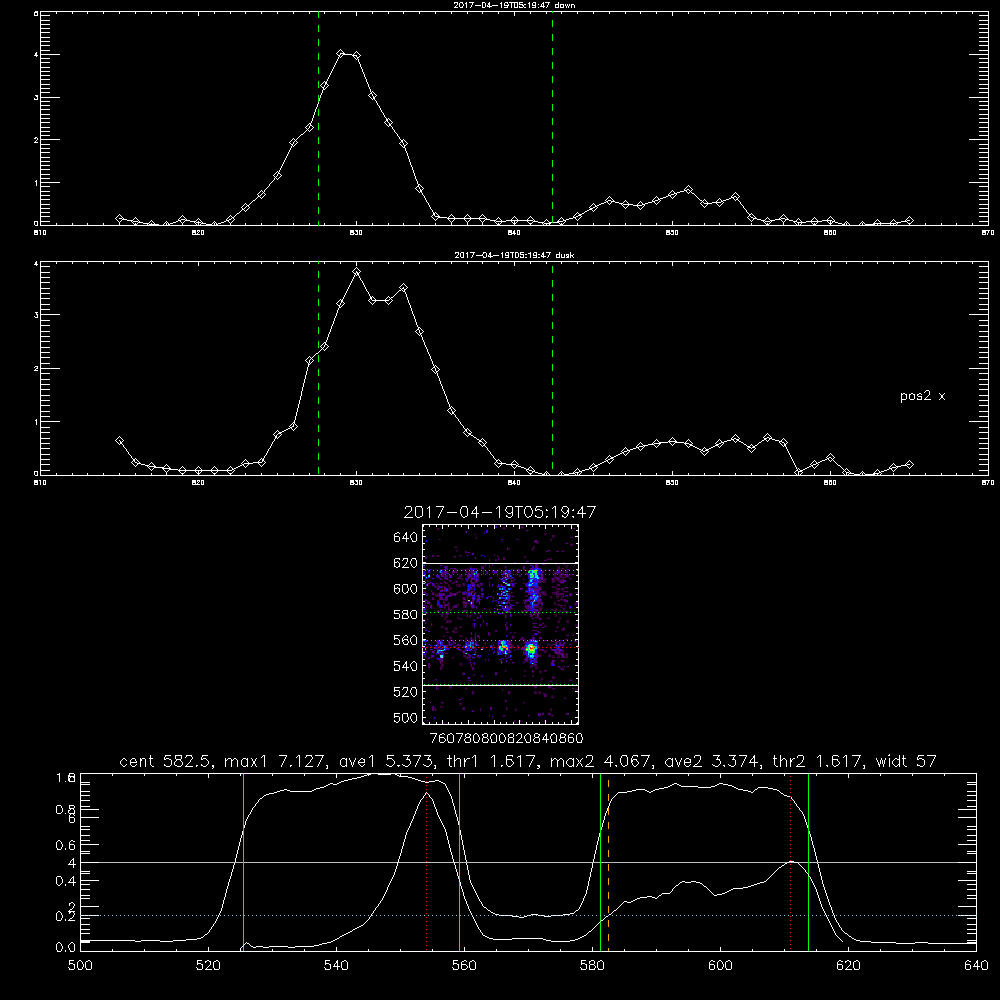Click heatmap y-axis label 620
Image resolution: width=1000 pixels, height=1000 pixels.
click(405, 563)
